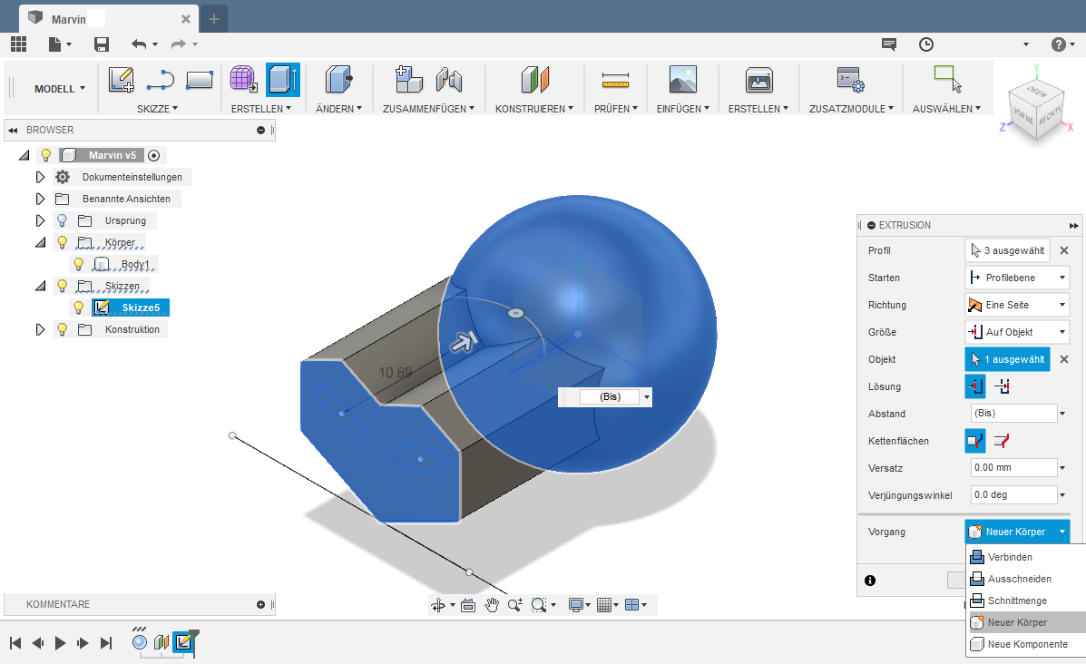
Task: Open the help question mark icon
Action: 1058,44
